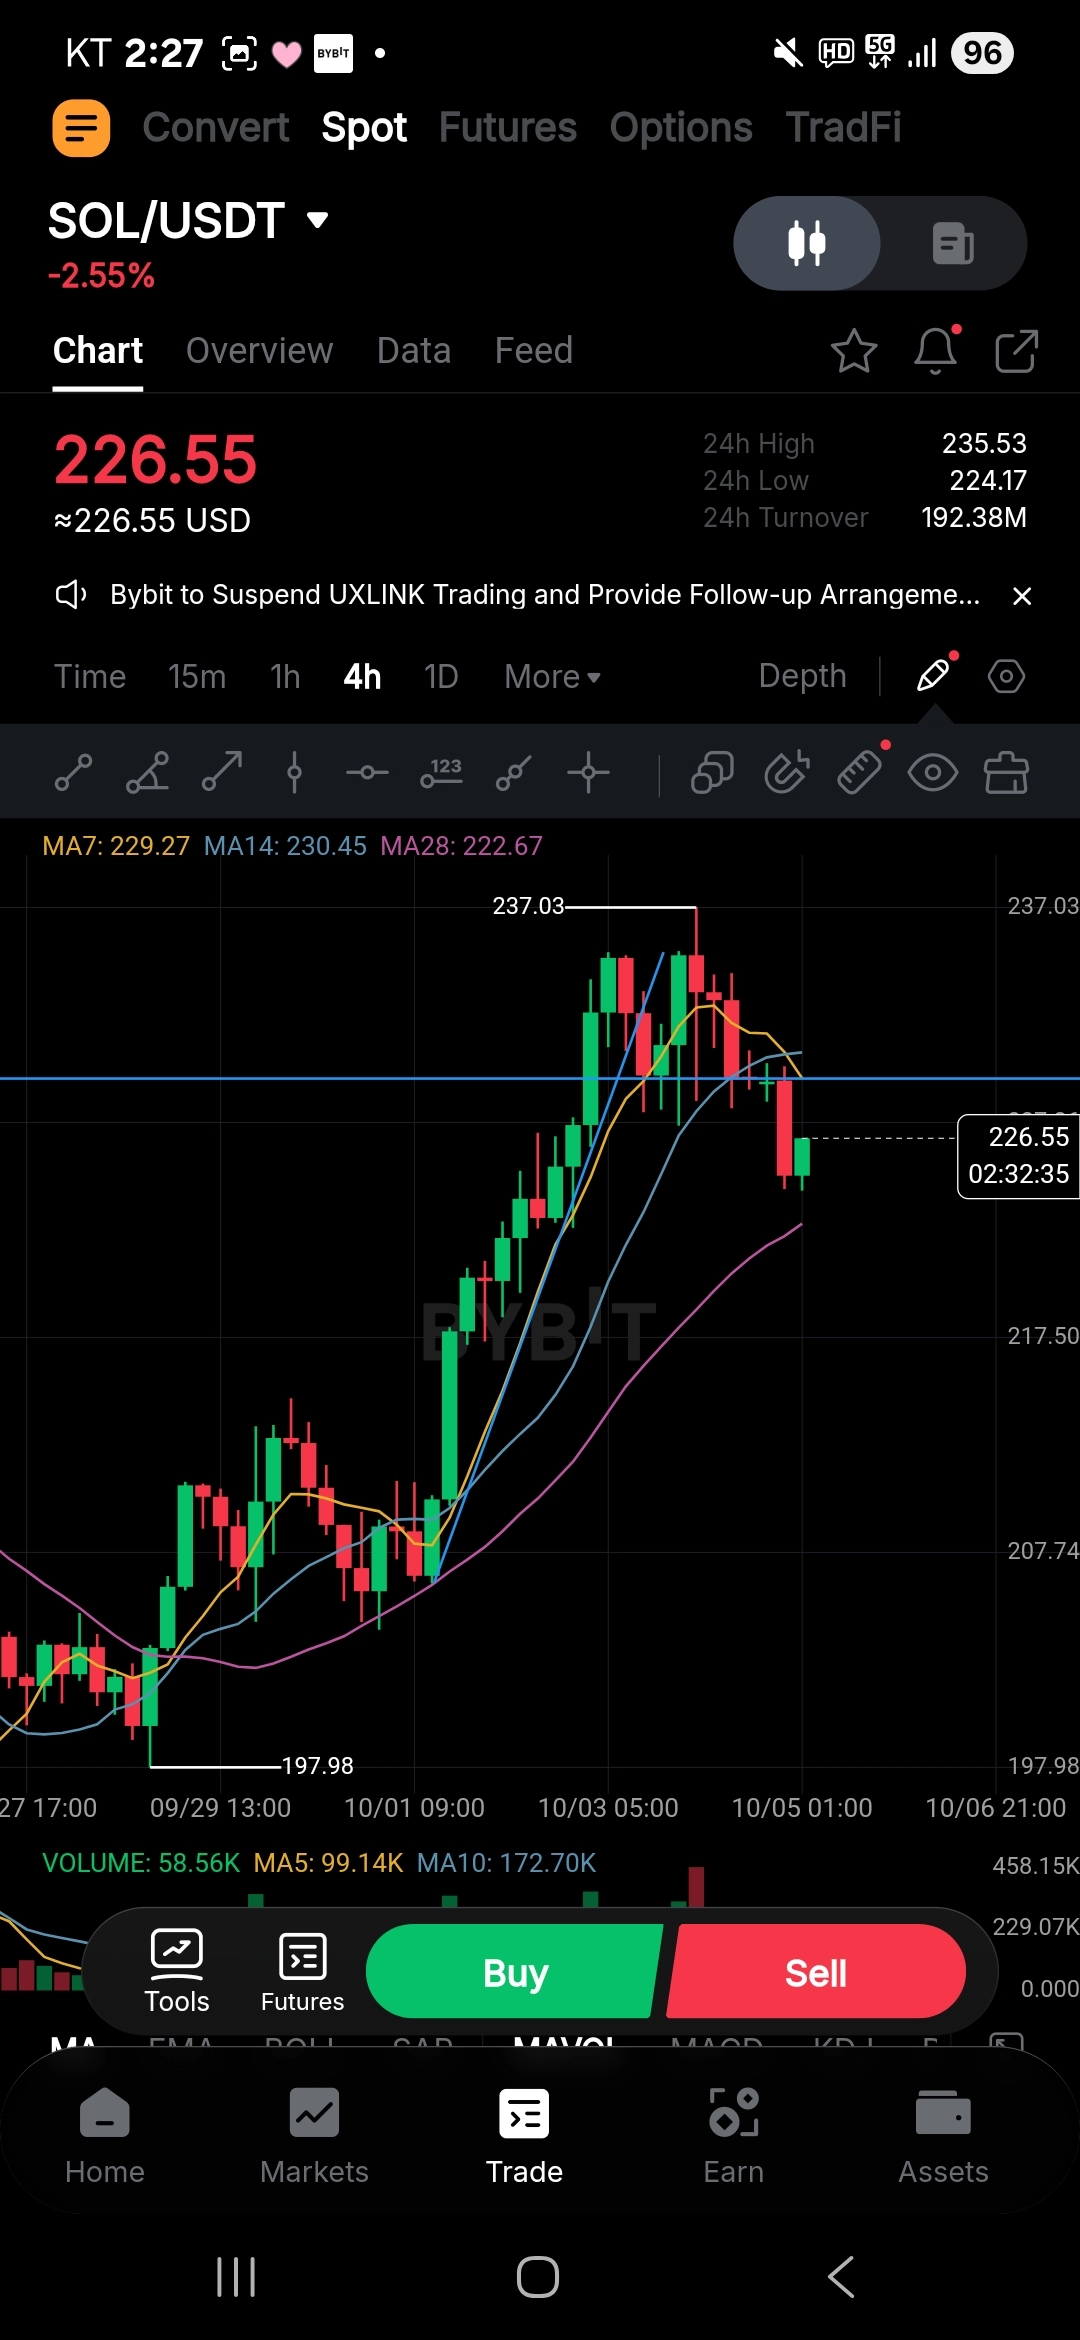The image size is (1080, 2340).
Task: Tap the 24h High value 235.53
Action: click(984, 443)
